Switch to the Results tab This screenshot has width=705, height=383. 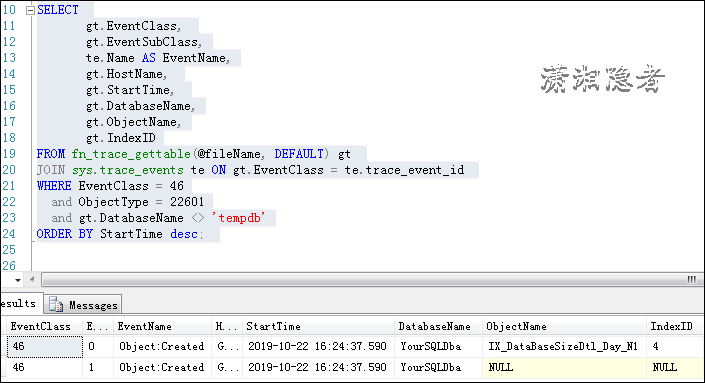click(21, 303)
